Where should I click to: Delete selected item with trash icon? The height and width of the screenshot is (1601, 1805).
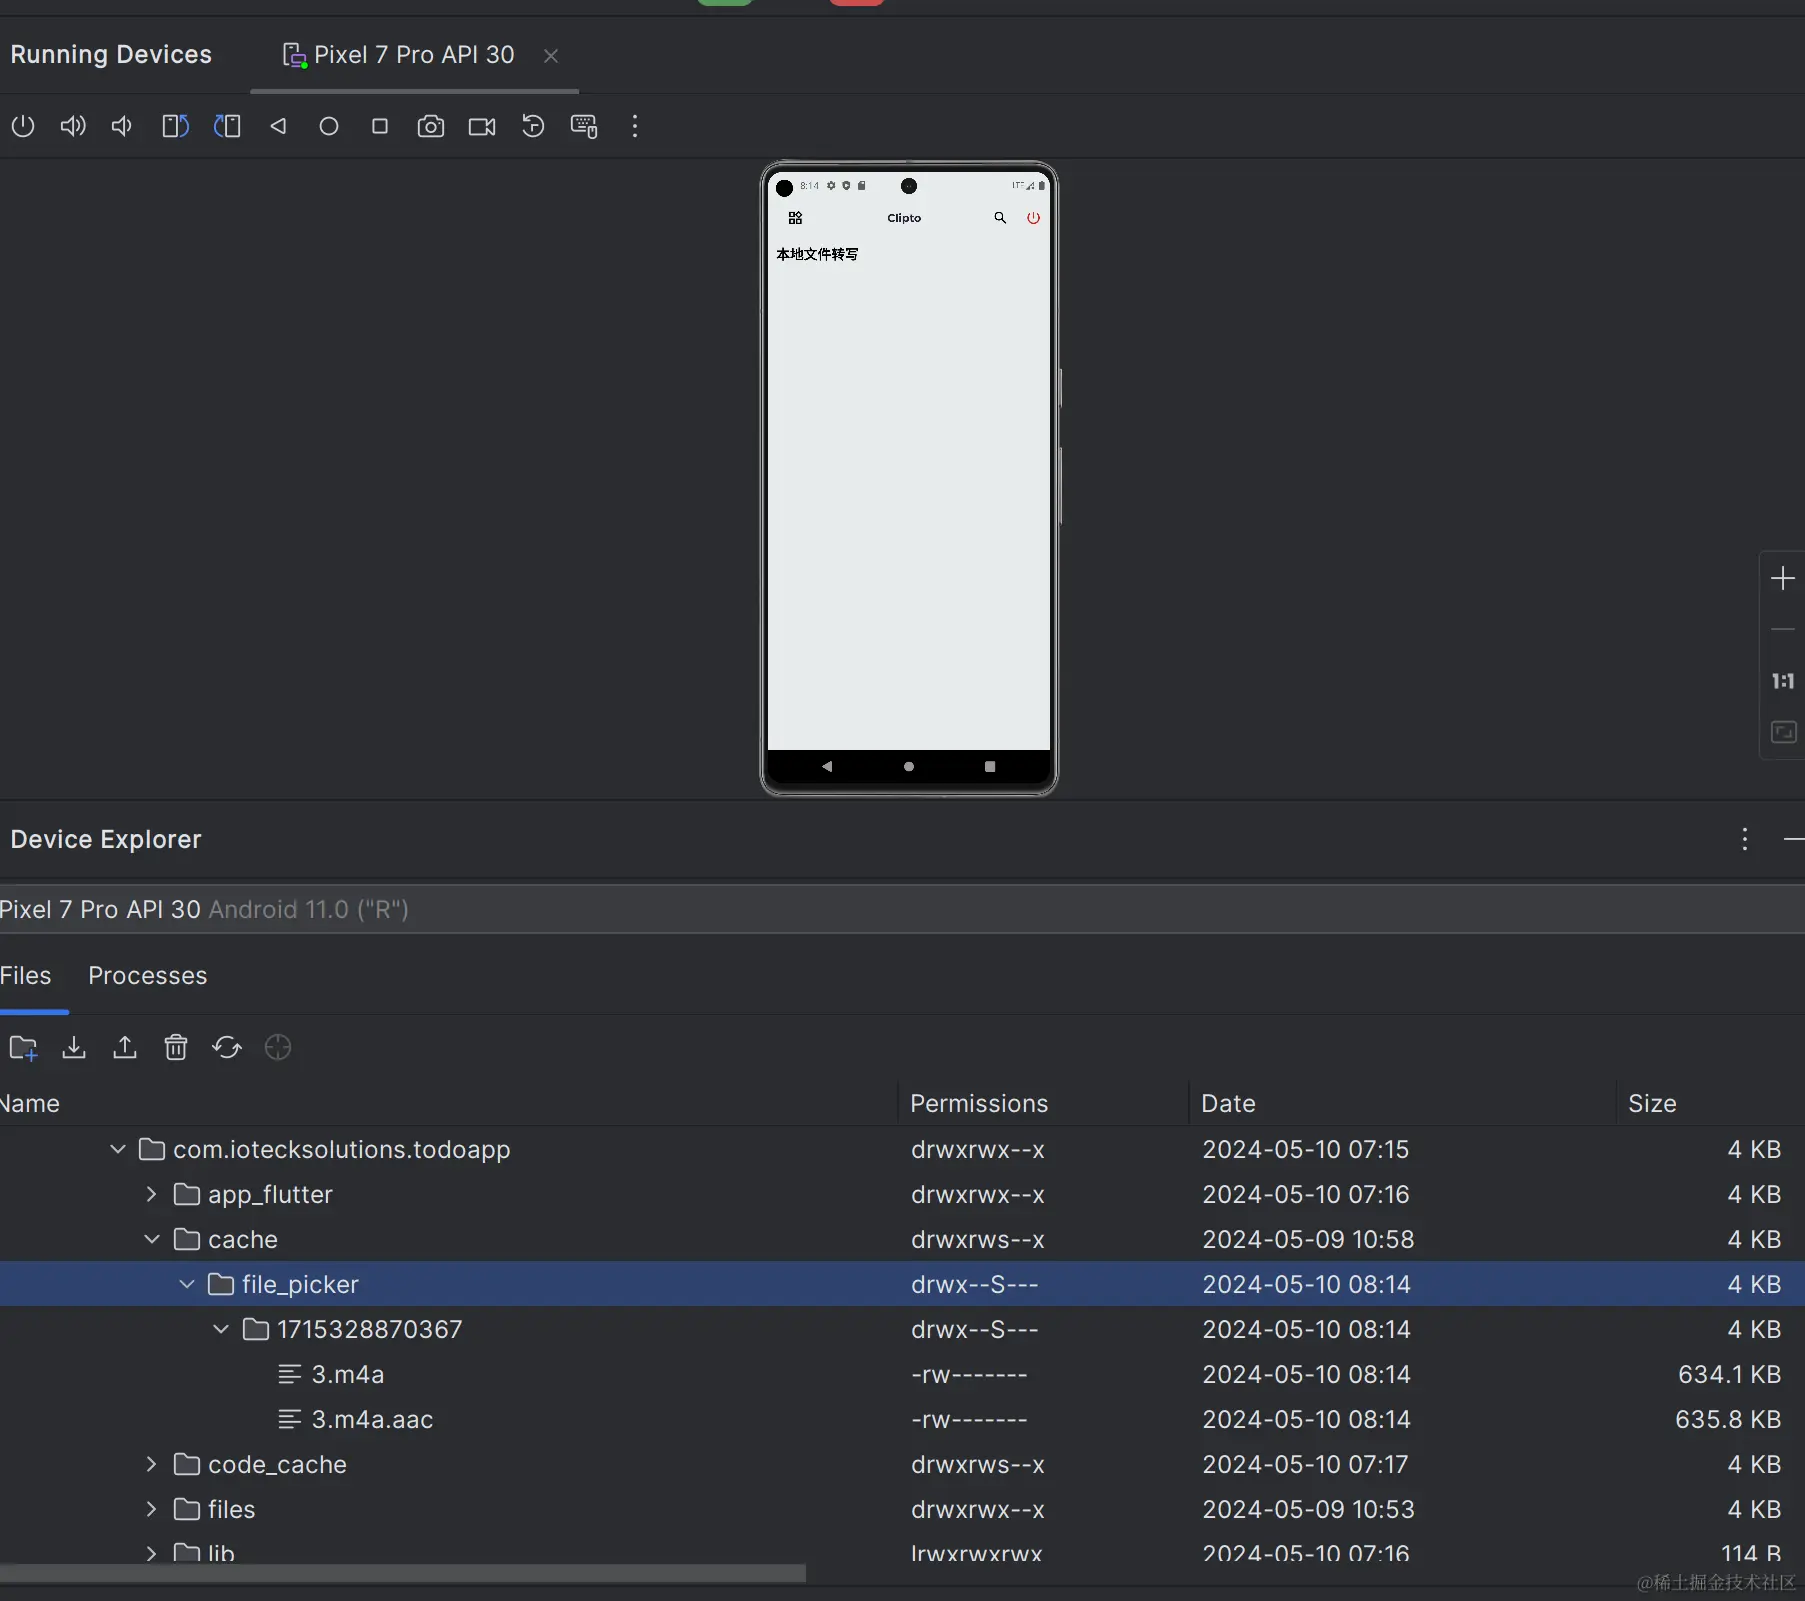[x=176, y=1048]
